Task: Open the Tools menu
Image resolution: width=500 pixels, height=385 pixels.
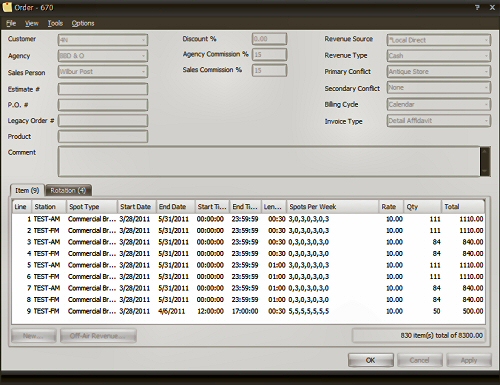Action: (x=55, y=23)
